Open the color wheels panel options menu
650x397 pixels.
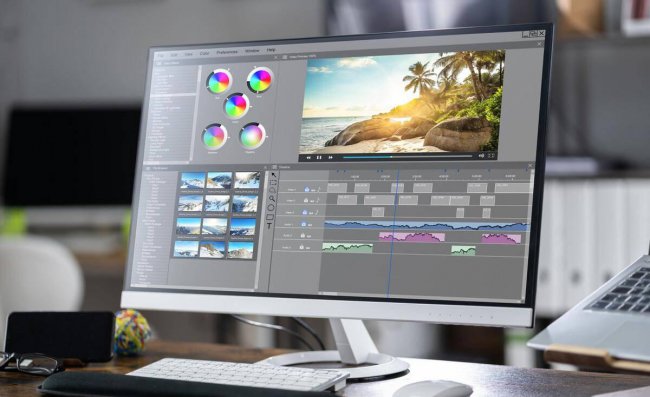click(x=158, y=63)
